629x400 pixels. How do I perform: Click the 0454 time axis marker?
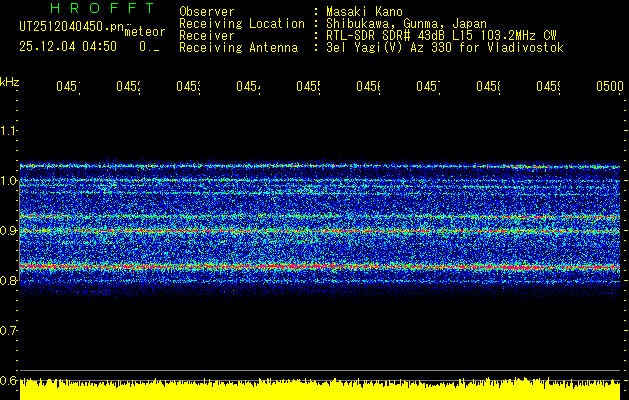(248, 86)
